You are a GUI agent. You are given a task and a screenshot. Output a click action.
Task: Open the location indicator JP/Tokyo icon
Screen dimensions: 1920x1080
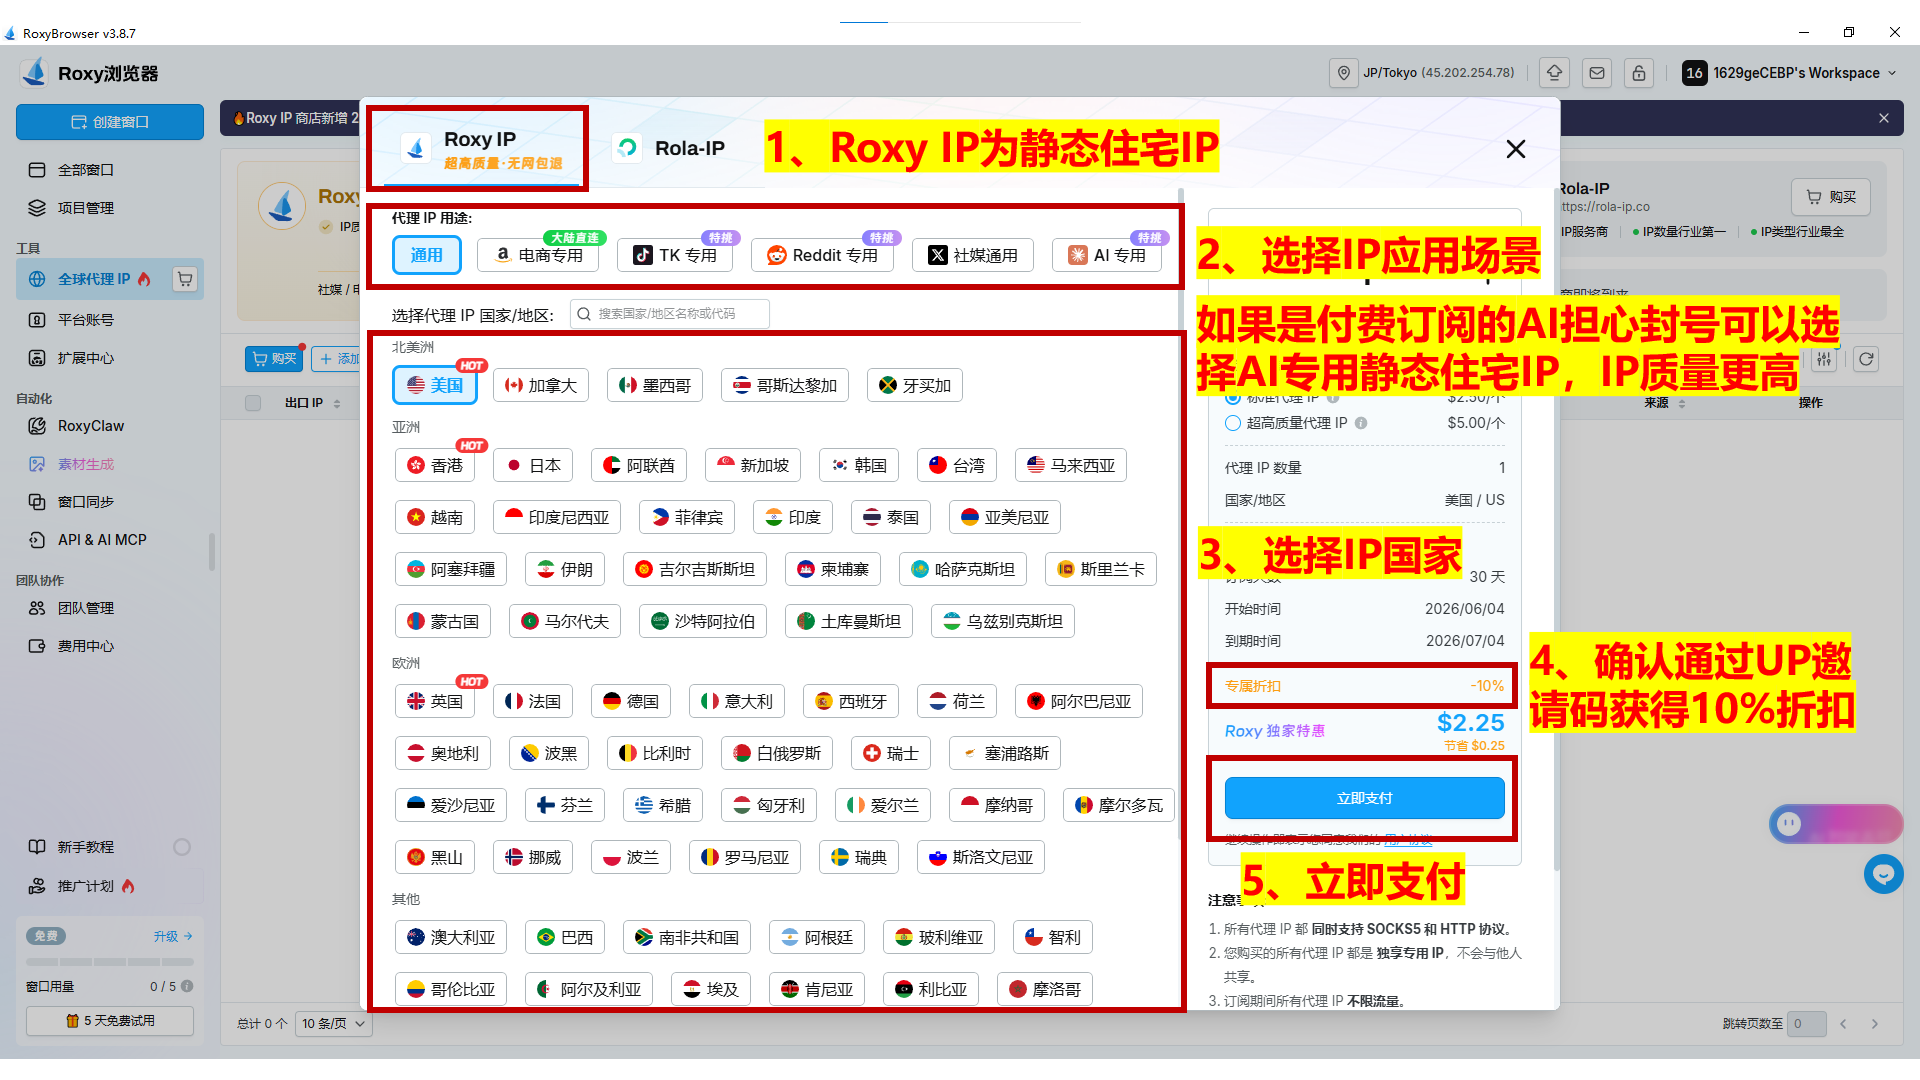pyautogui.click(x=1344, y=73)
